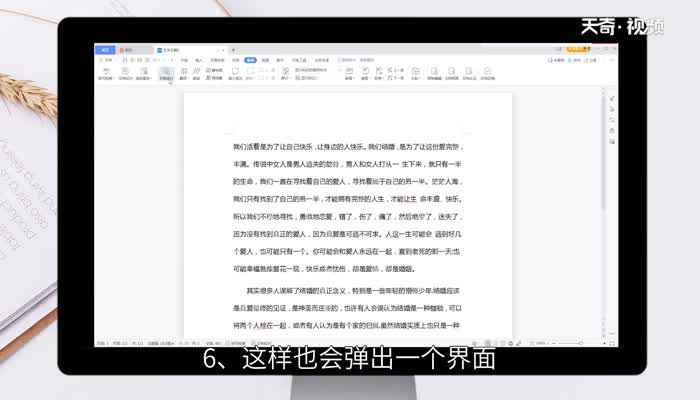Image resolution: width=700 pixels, height=400 pixels.
Task: Click the save icon in quick access toolbar
Action: (125, 60)
